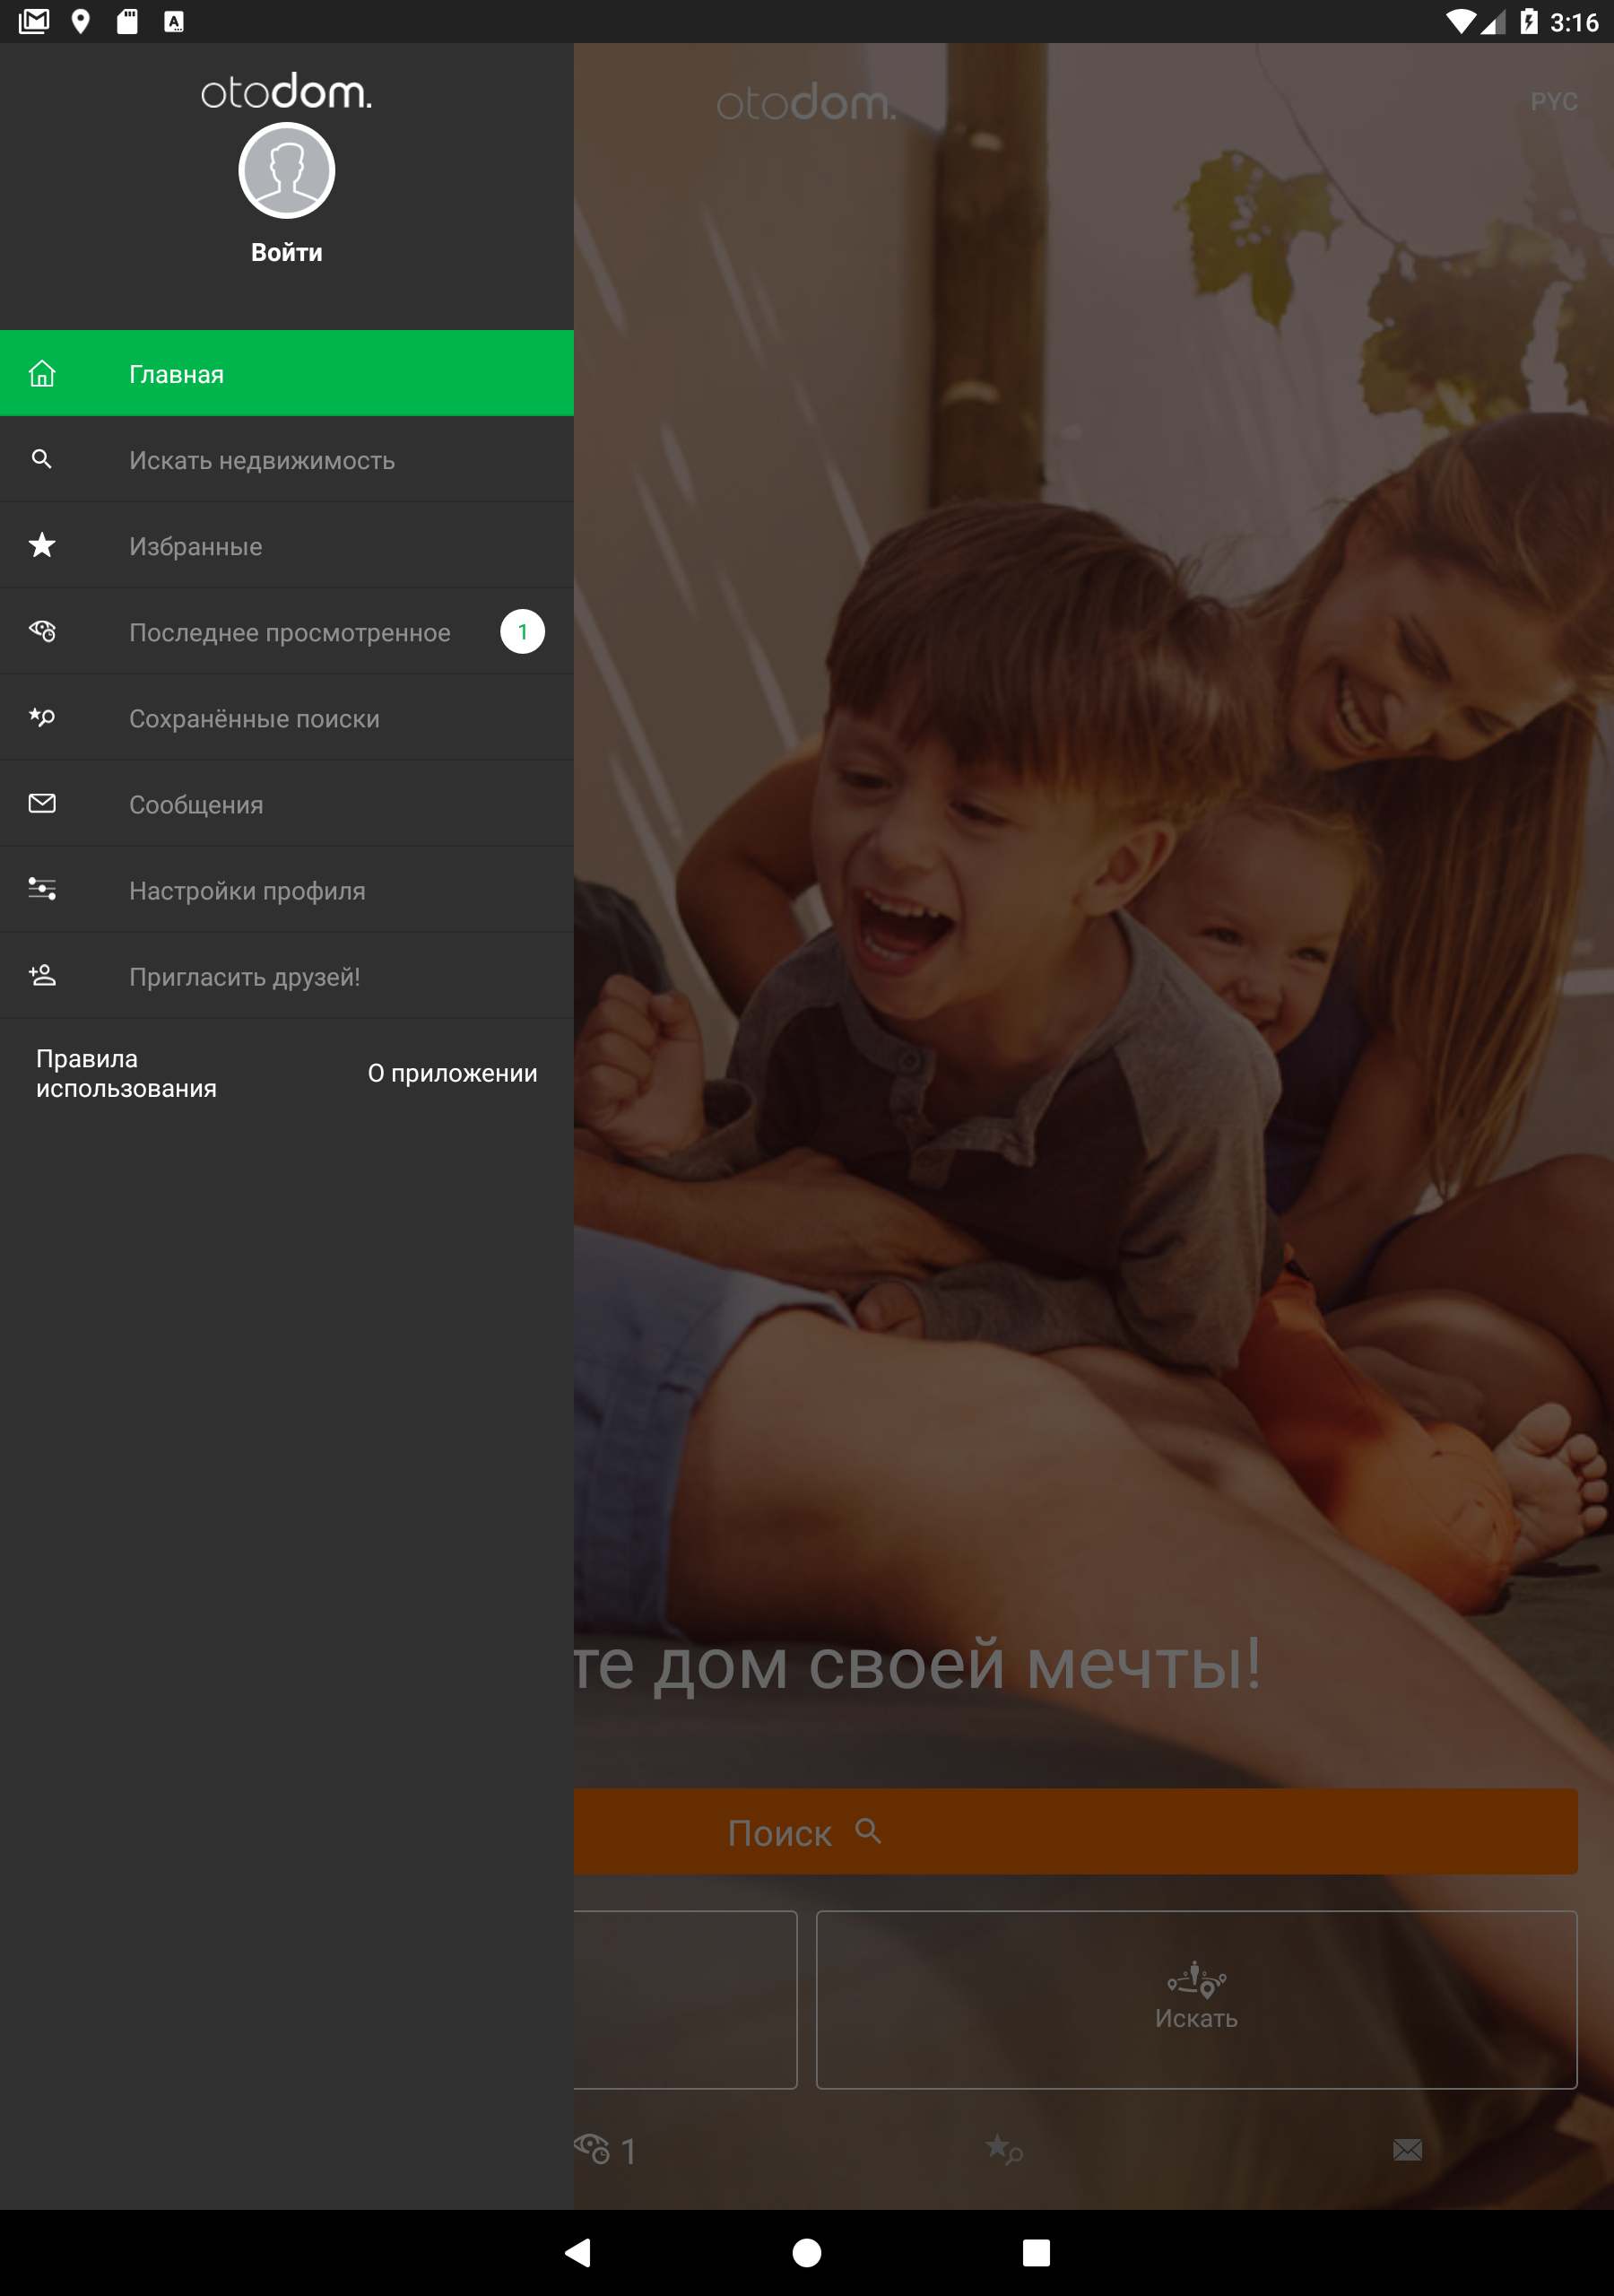Tap the location pin icon in status bar
Viewport: 1614px width, 2296px height.
[81, 21]
